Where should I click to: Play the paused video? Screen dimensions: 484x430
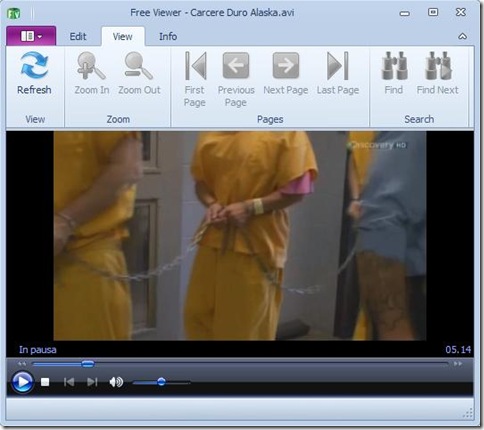pos(22,382)
